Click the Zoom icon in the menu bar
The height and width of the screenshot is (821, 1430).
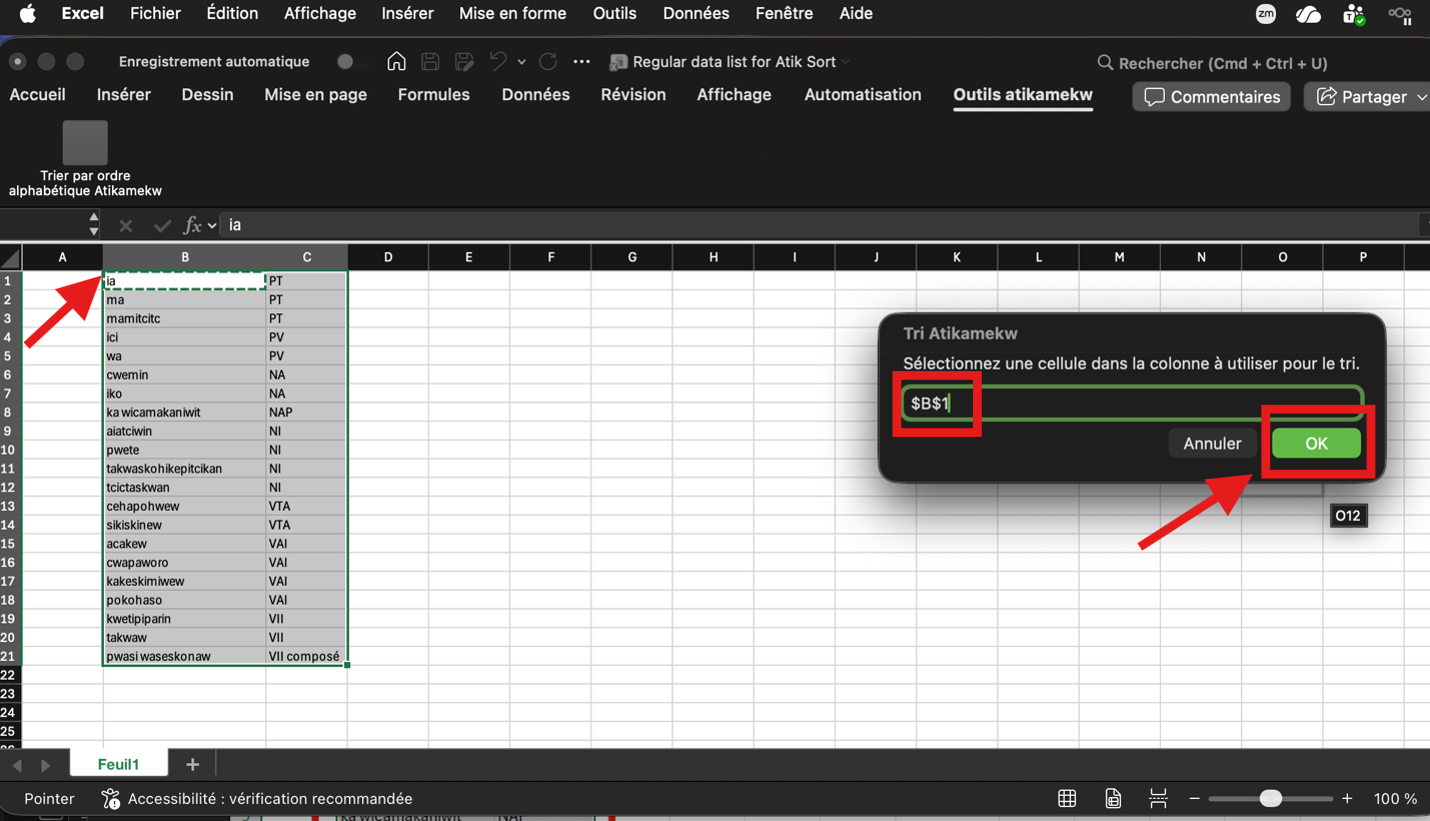click(x=1266, y=13)
